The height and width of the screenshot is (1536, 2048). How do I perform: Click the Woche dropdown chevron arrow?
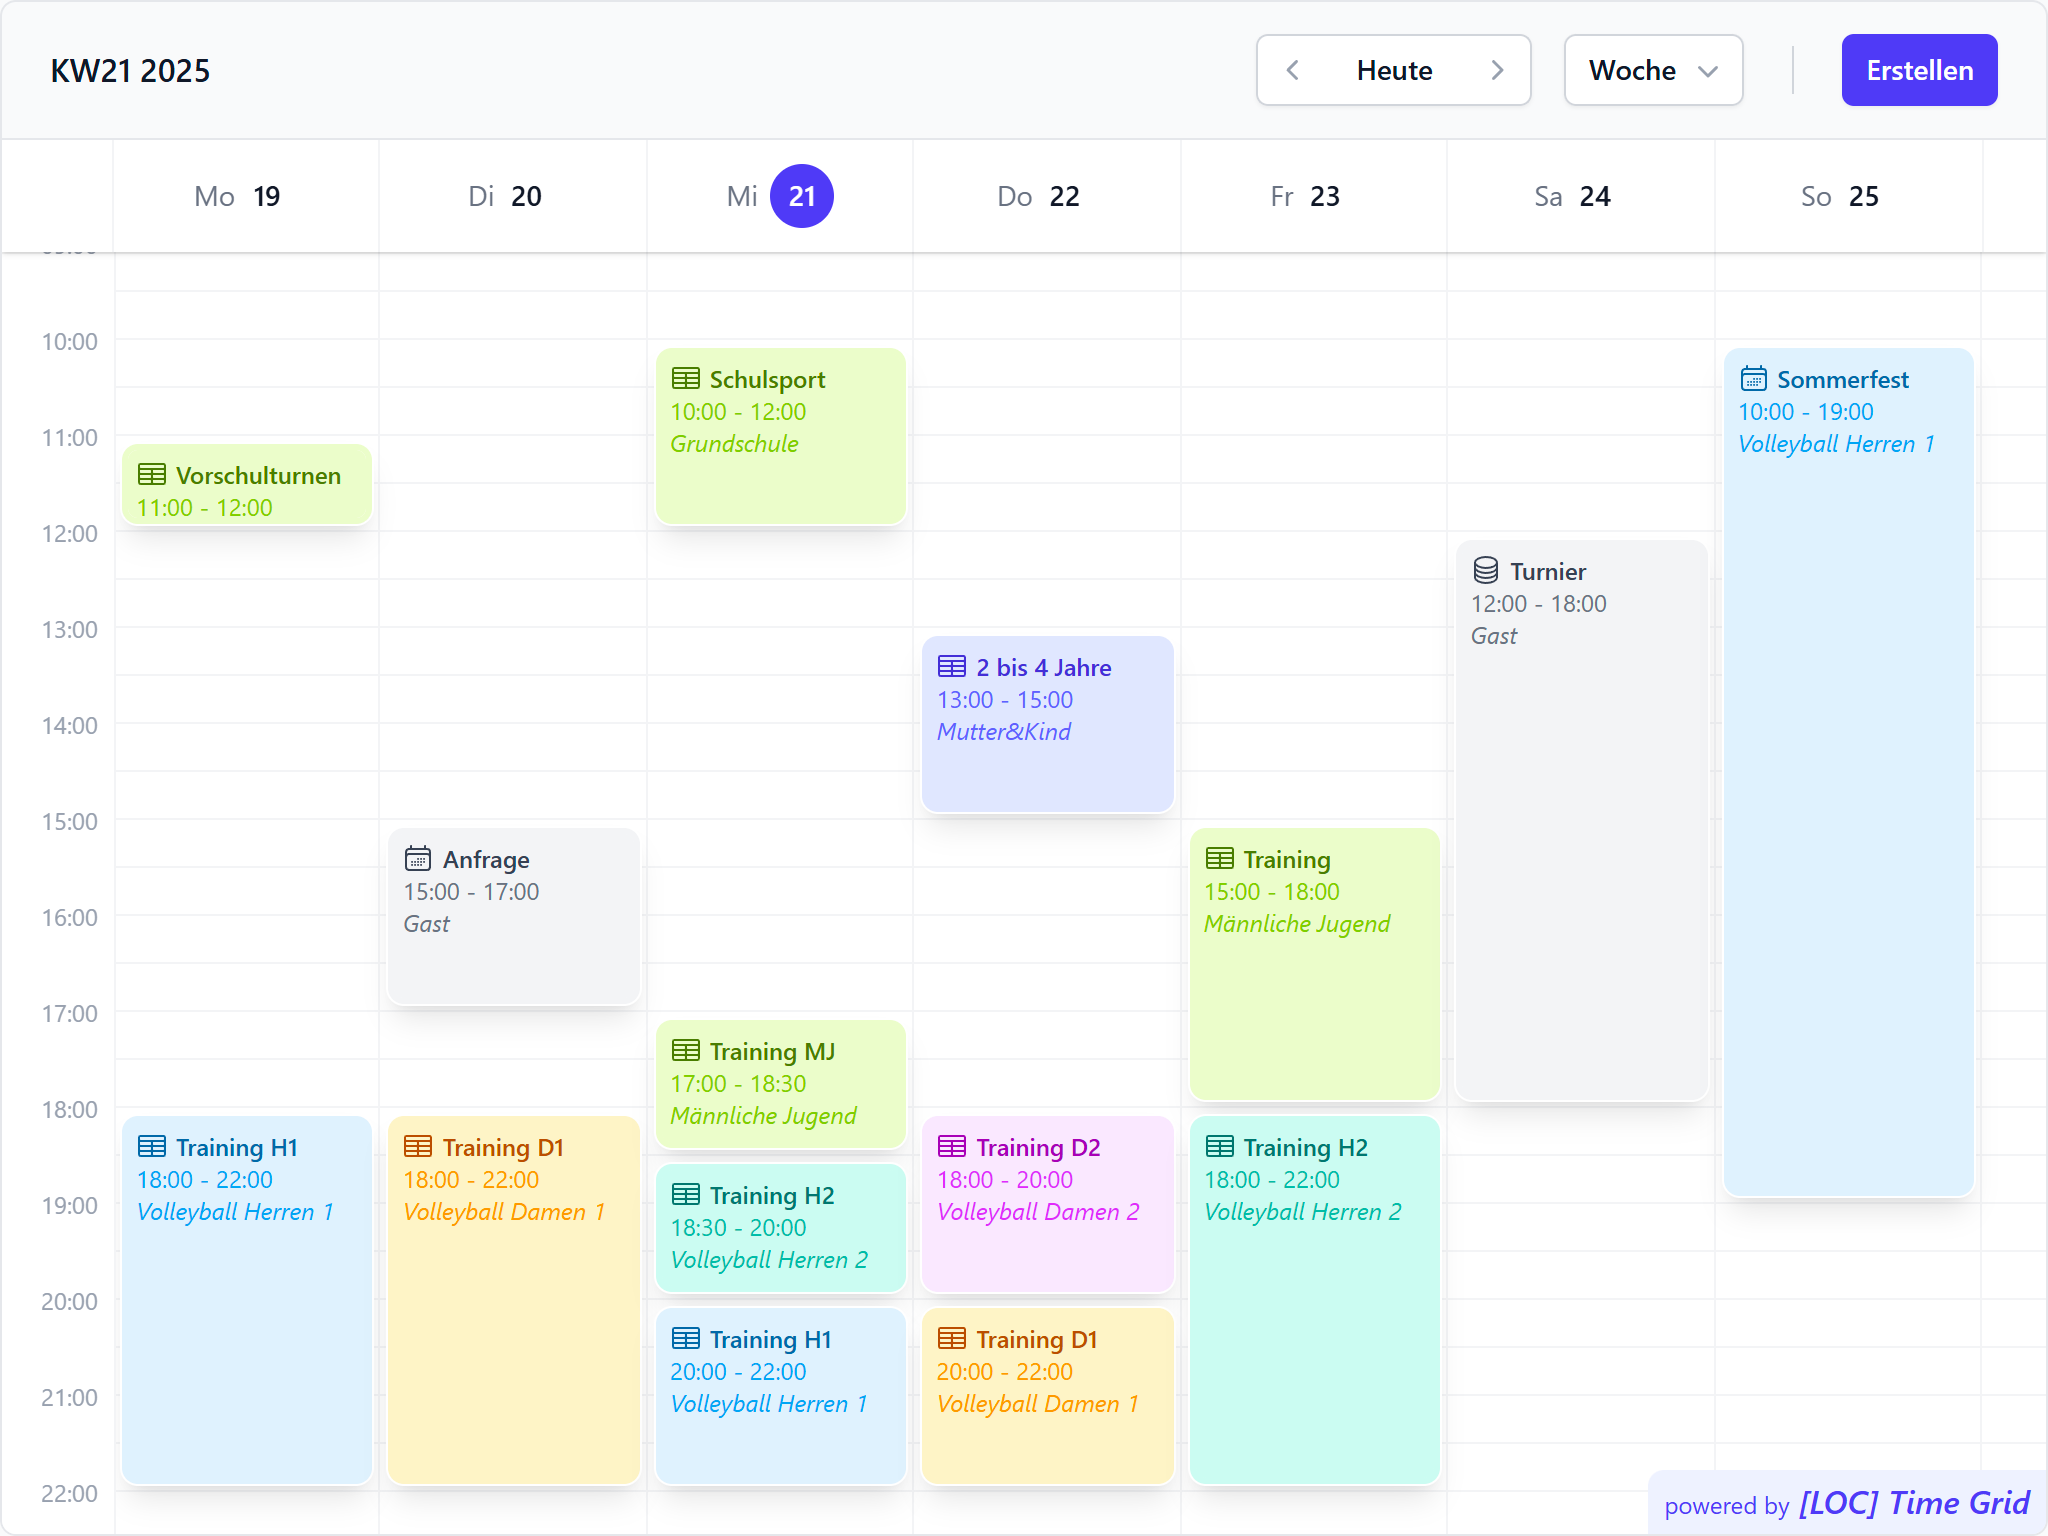[1708, 71]
